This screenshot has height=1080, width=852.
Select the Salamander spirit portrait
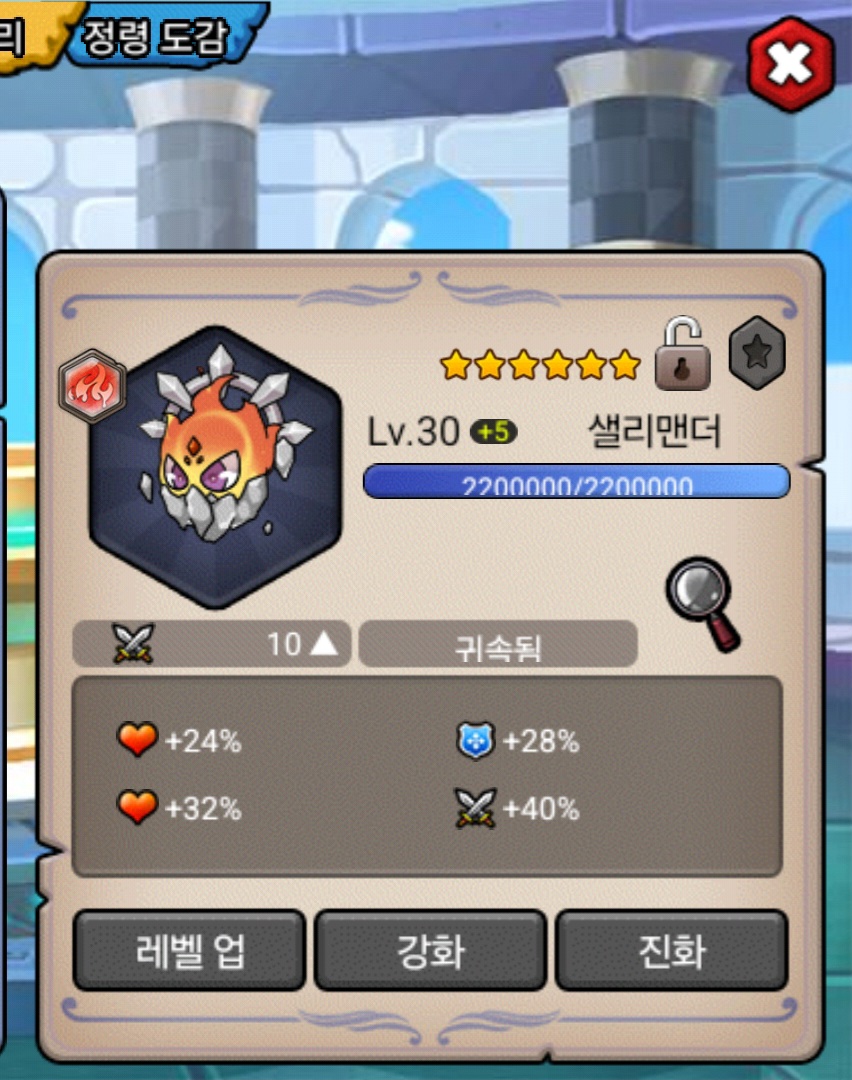coord(216,467)
